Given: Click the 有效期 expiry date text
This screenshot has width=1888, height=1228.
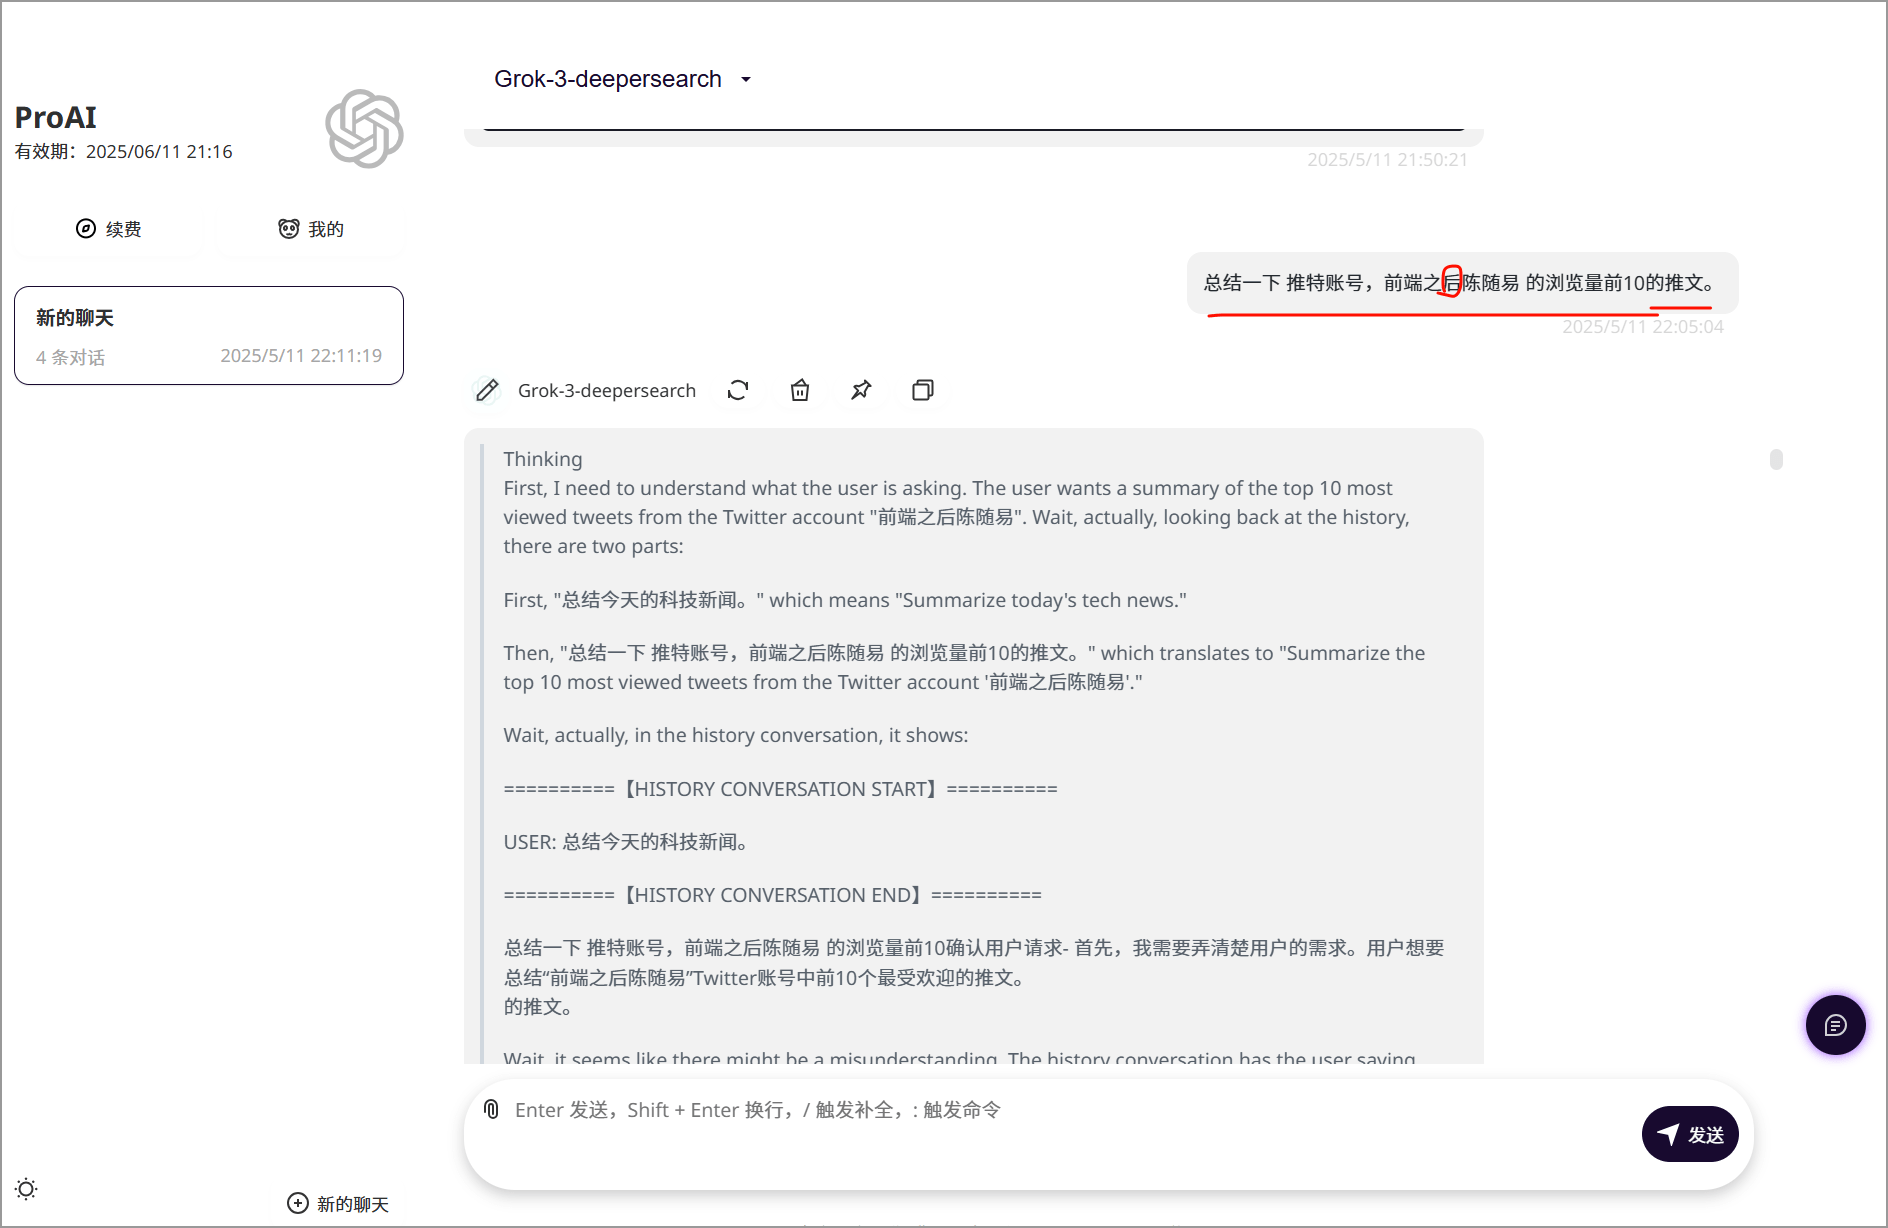Looking at the screenshot, I should click(x=123, y=152).
